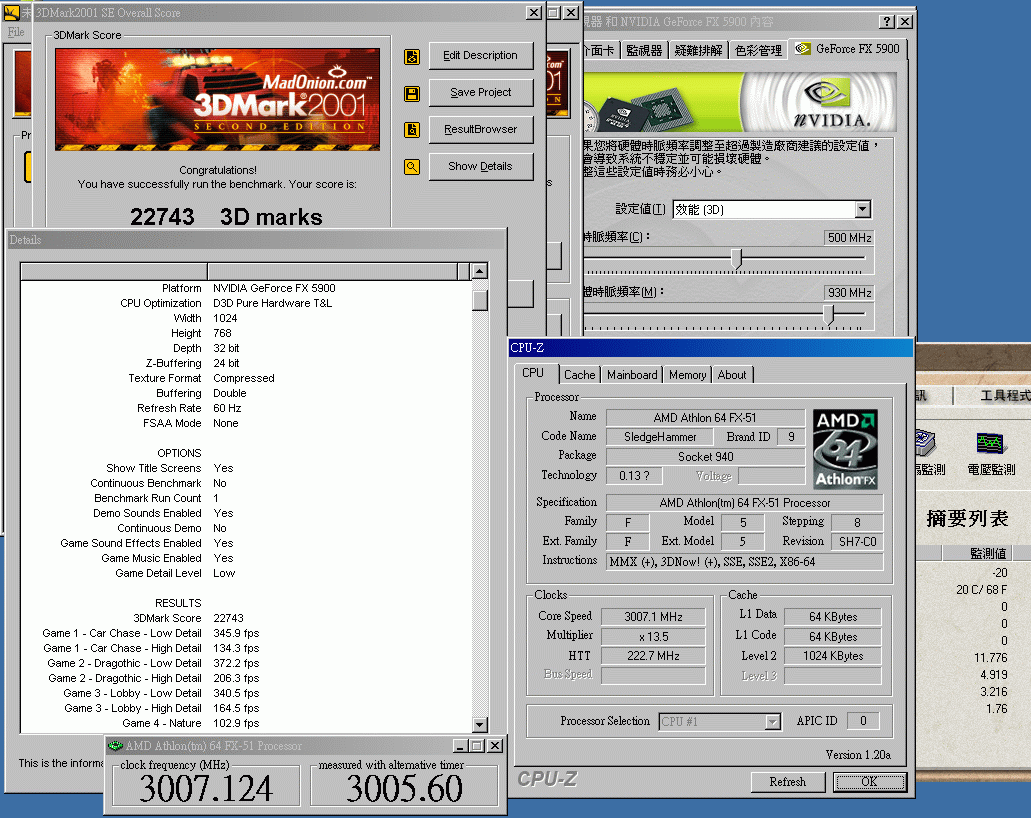Click the clock frequency window's title bar icon
Viewport: 1031px width, 818px height.
(116, 746)
